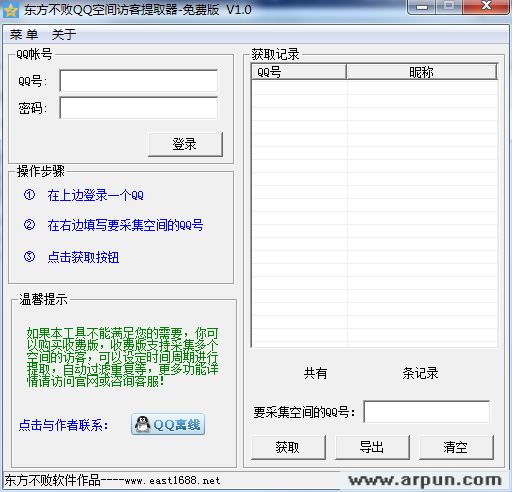Click the 共有 record count label

315,373
